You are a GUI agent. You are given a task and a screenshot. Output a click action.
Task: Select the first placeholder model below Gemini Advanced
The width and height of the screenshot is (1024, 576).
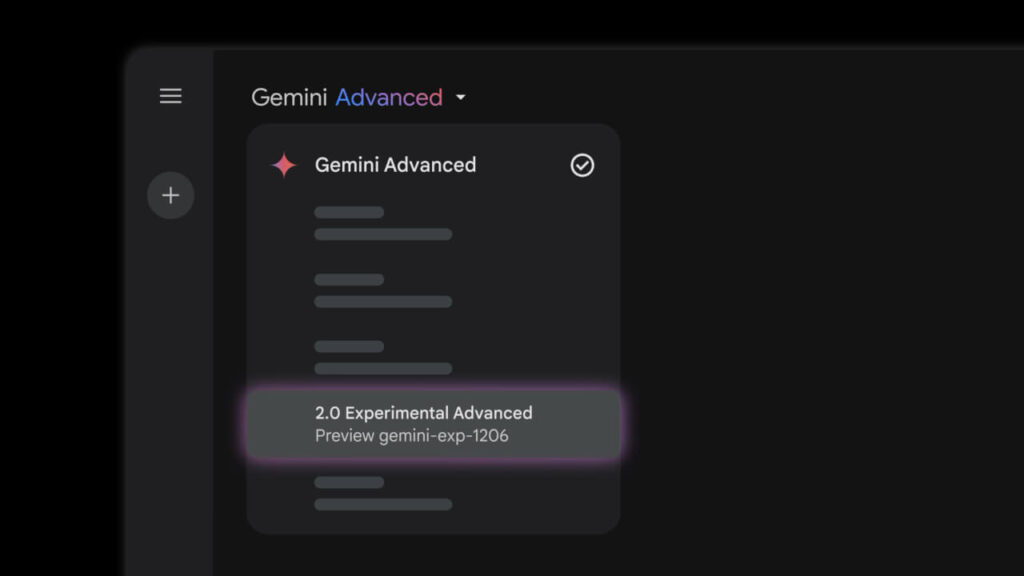pyautogui.click(x=383, y=223)
